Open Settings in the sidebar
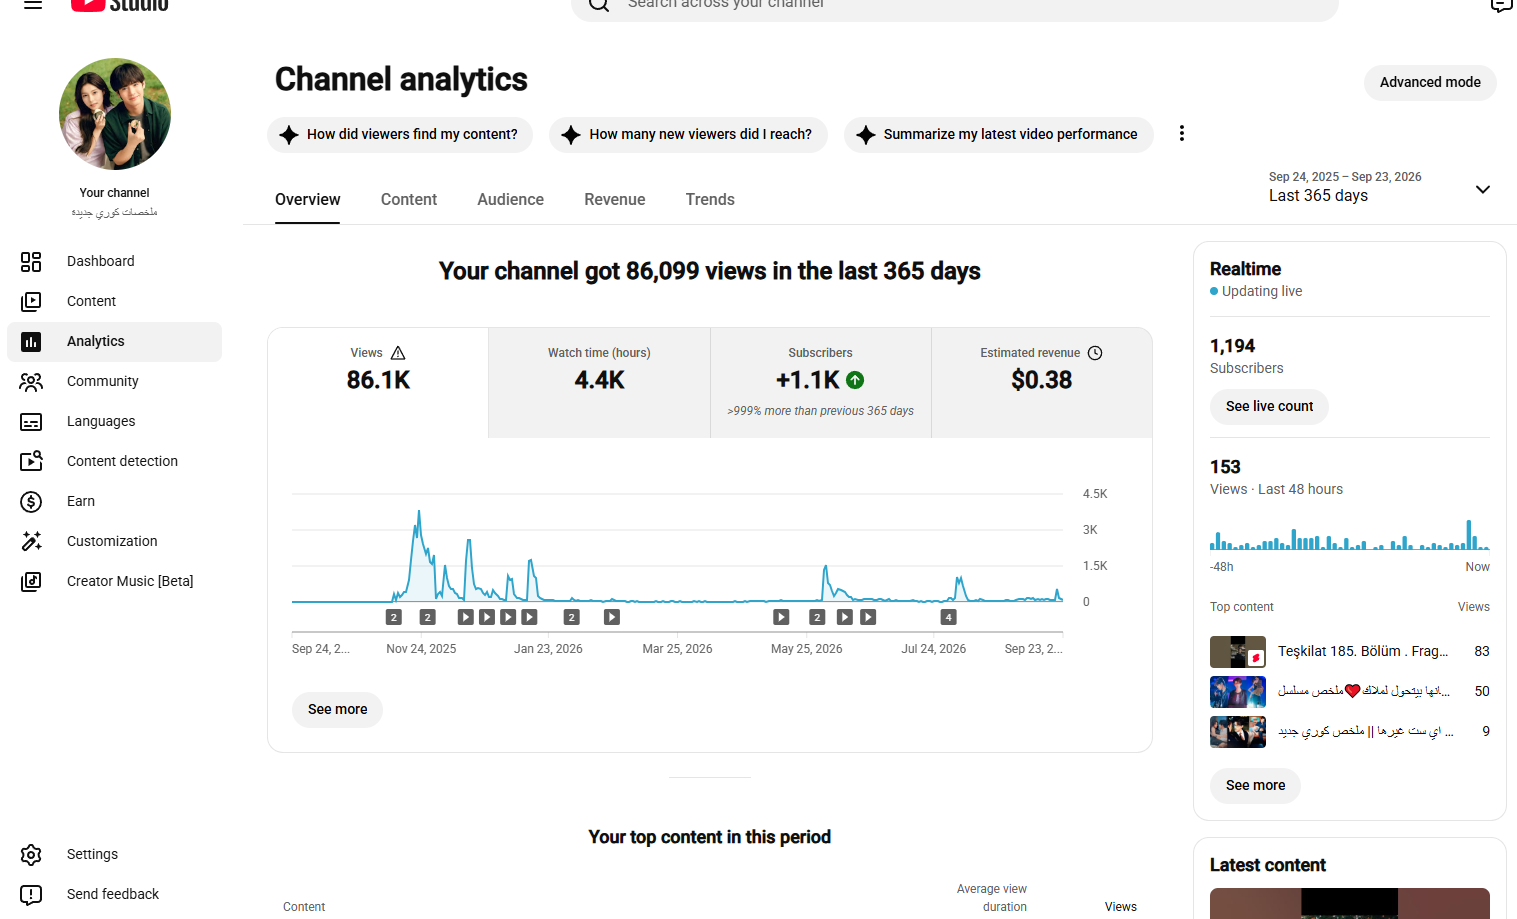The height and width of the screenshot is (919, 1517). click(114, 854)
